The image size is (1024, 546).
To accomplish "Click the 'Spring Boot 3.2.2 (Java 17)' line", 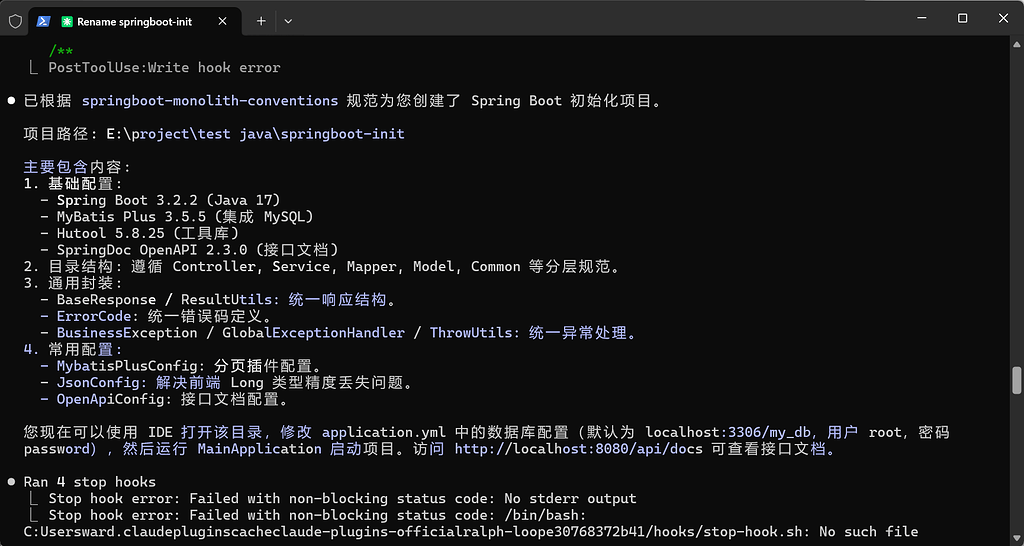I will 160,201.
